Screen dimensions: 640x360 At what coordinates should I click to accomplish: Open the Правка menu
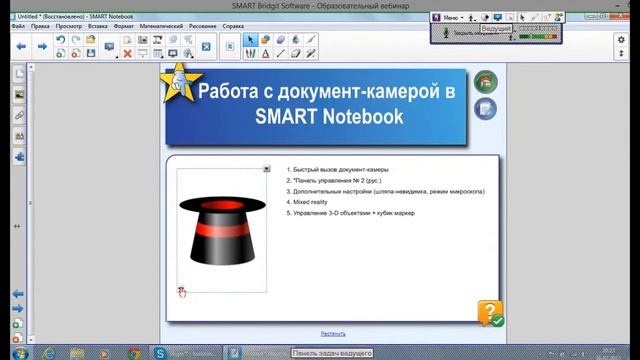click(40, 26)
